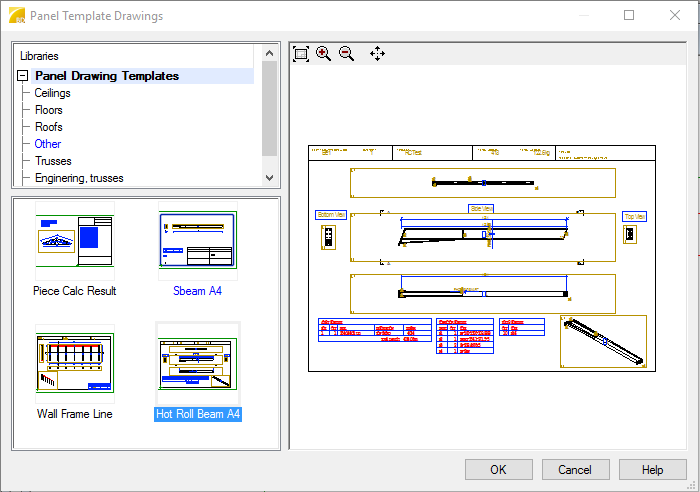
Task: Open the Ceilings library category
Action: (x=53, y=93)
